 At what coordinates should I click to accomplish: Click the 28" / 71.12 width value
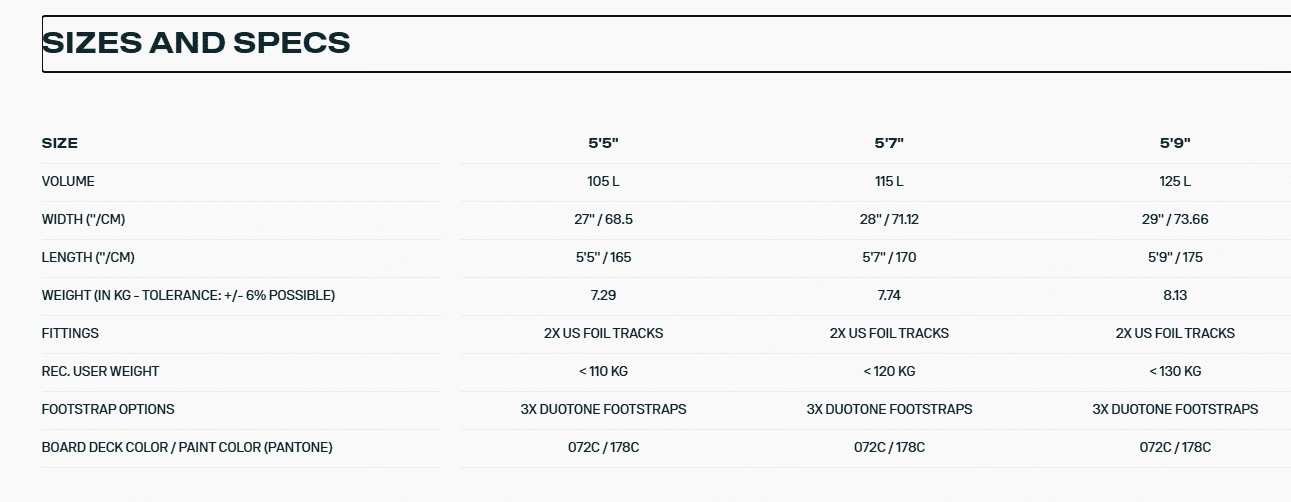point(889,220)
